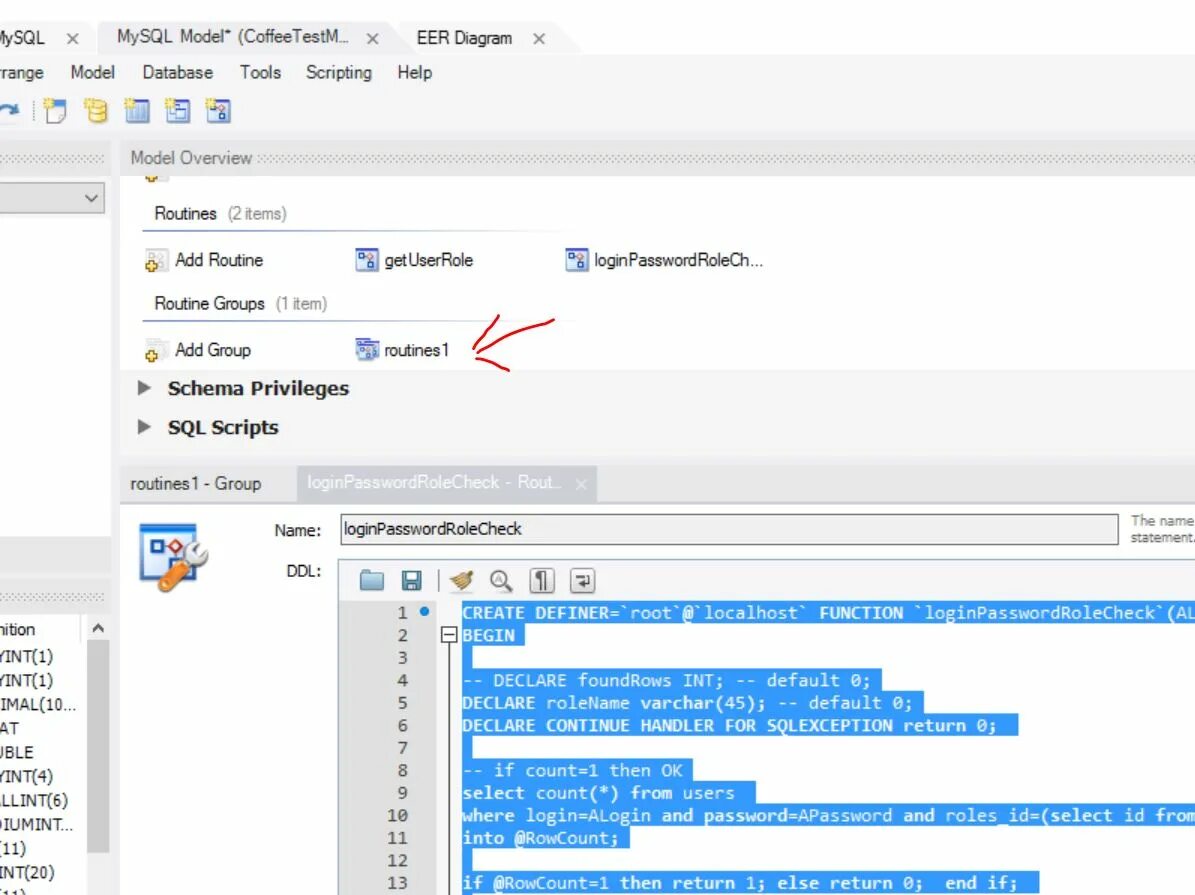The height and width of the screenshot is (895, 1195).
Task: Open the Scripting menu
Action: pos(339,72)
